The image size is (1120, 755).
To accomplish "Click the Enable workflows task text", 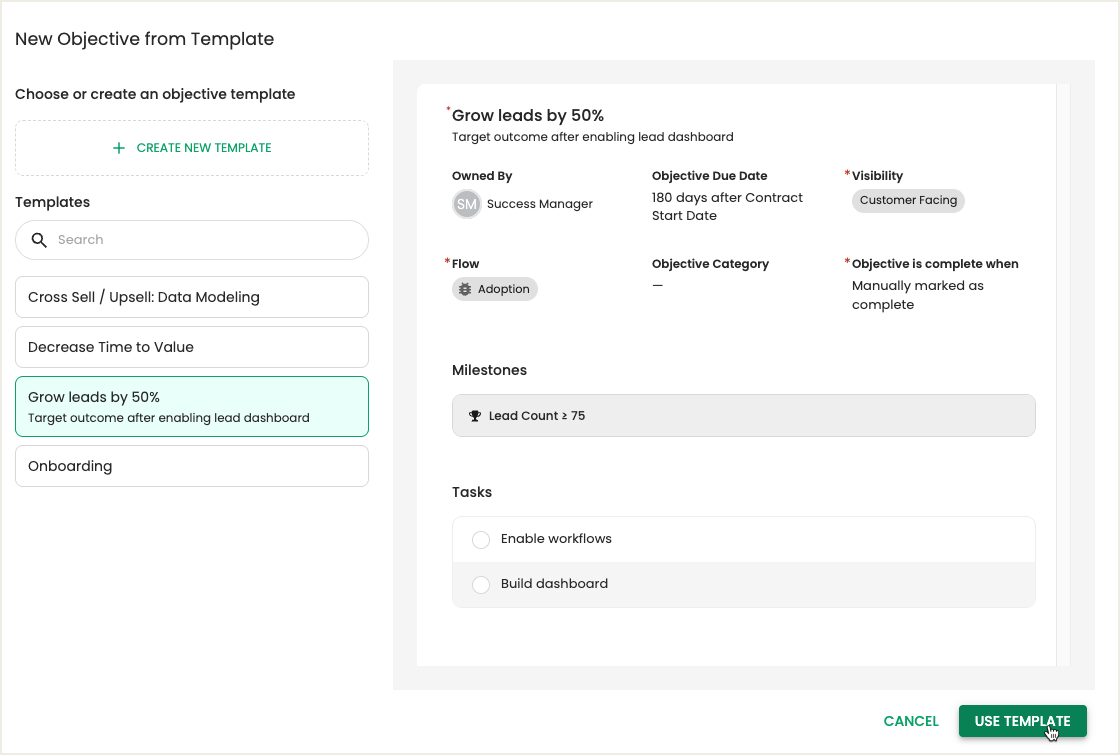I will [x=556, y=539].
